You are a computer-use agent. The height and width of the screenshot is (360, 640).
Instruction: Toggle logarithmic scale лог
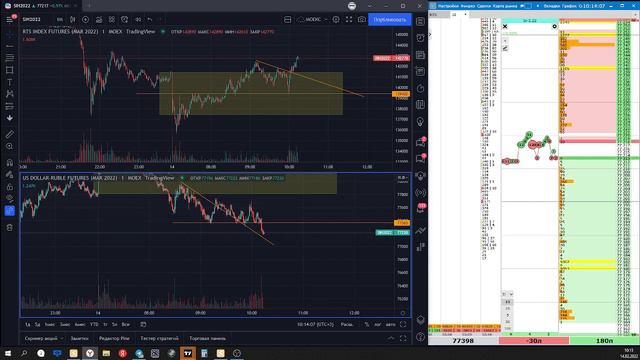(378, 324)
